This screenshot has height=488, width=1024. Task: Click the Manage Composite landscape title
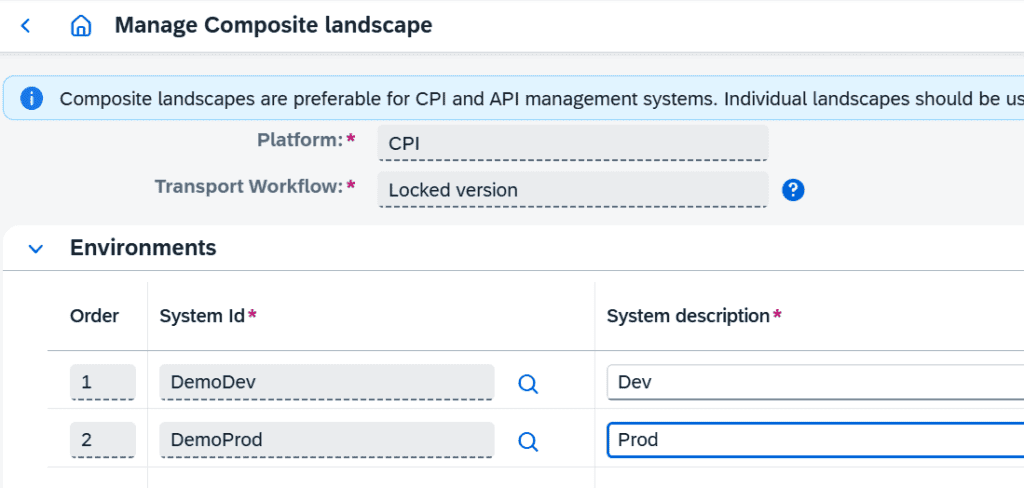coord(273,25)
